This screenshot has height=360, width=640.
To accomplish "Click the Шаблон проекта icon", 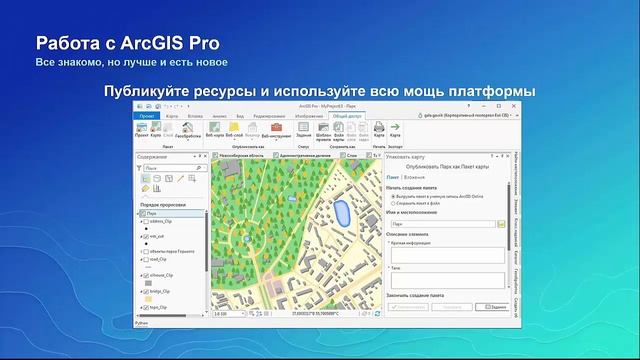I will [x=323, y=127].
